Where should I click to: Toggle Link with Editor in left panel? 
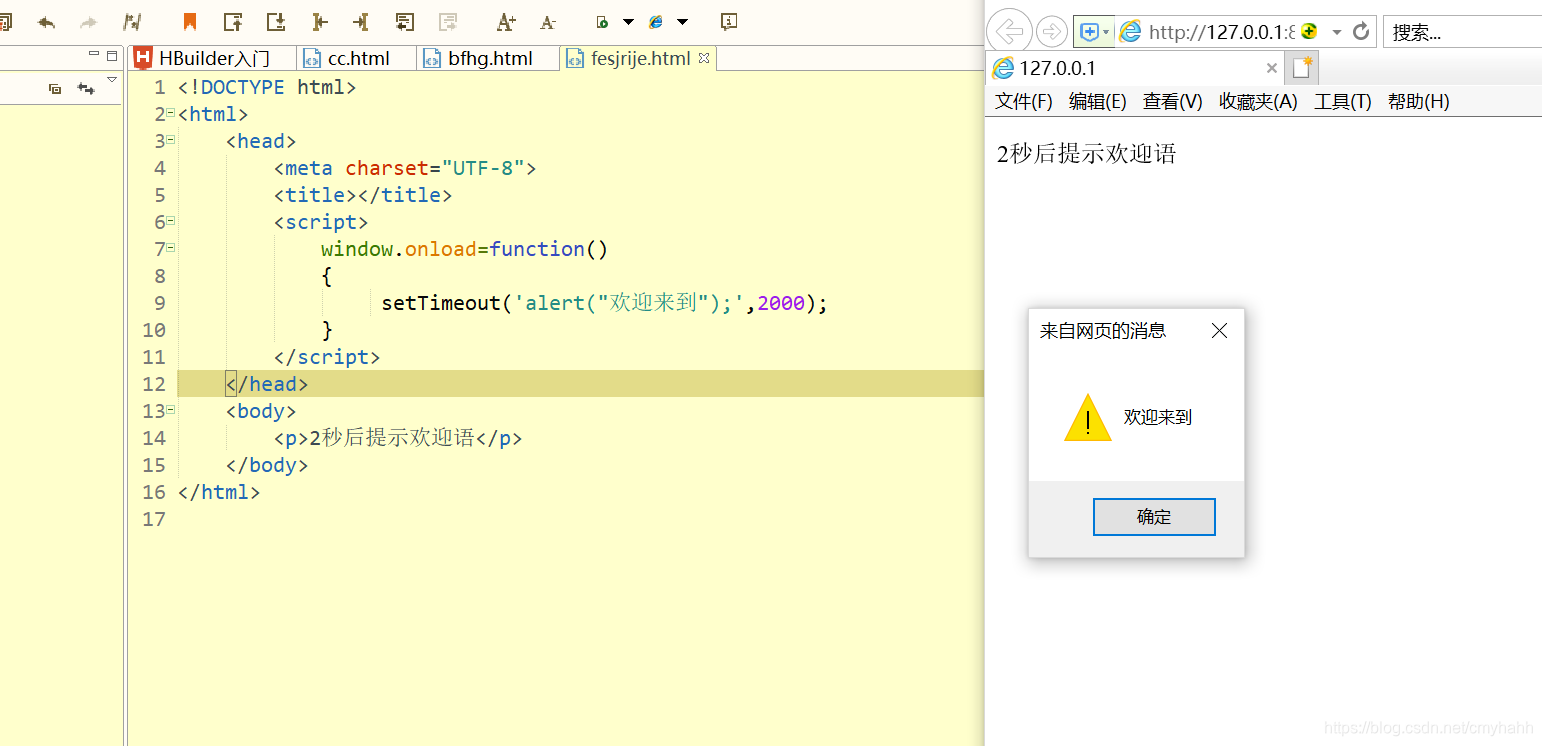coord(86,89)
